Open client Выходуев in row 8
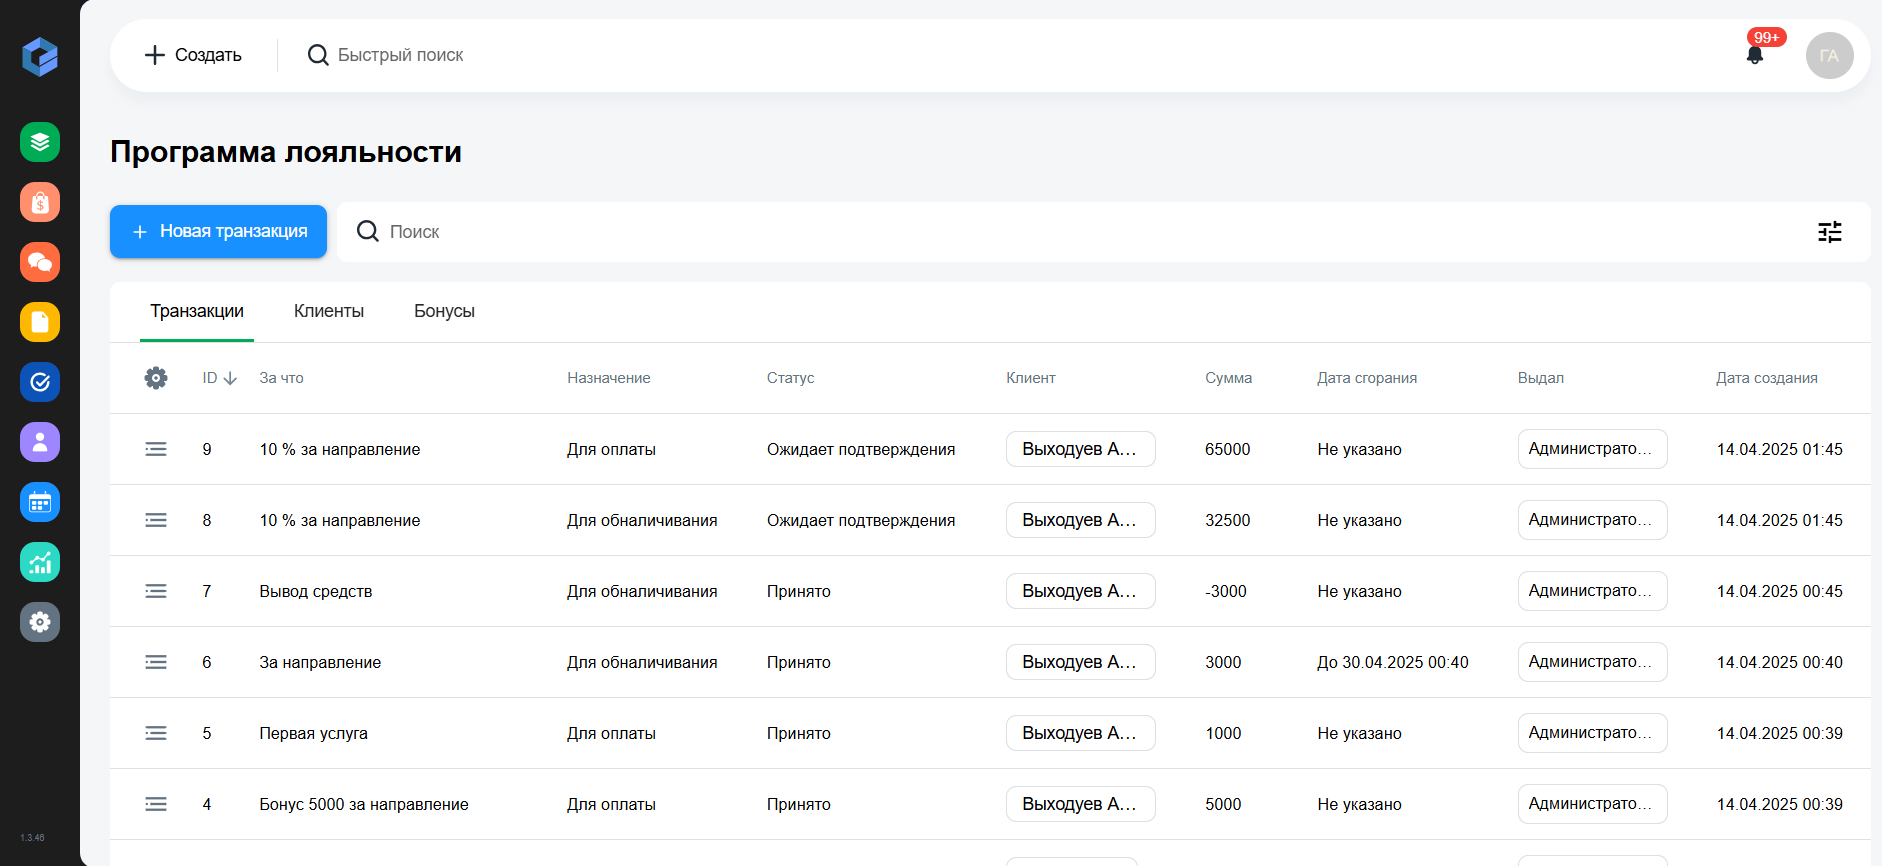The width and height of the screenshot is (1882, 866). pyautogui.click(x=1080, y=520)
